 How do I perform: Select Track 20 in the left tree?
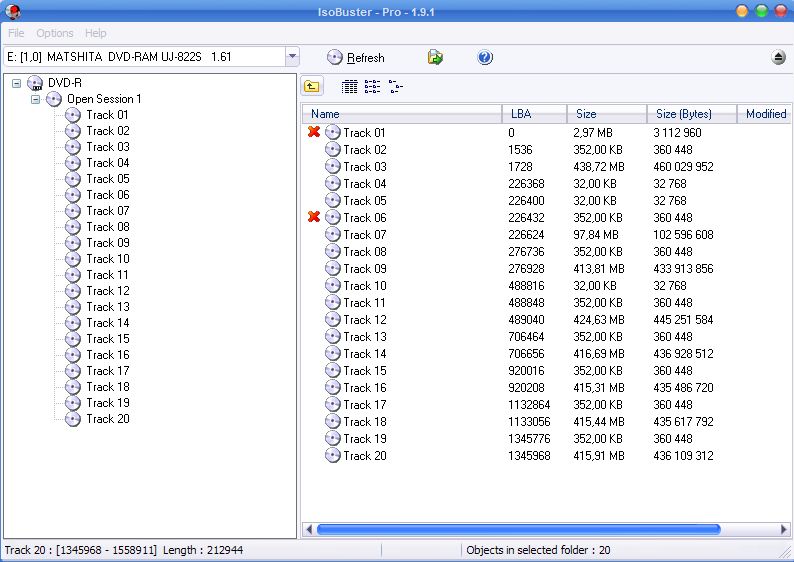click(x=108, y=419)
